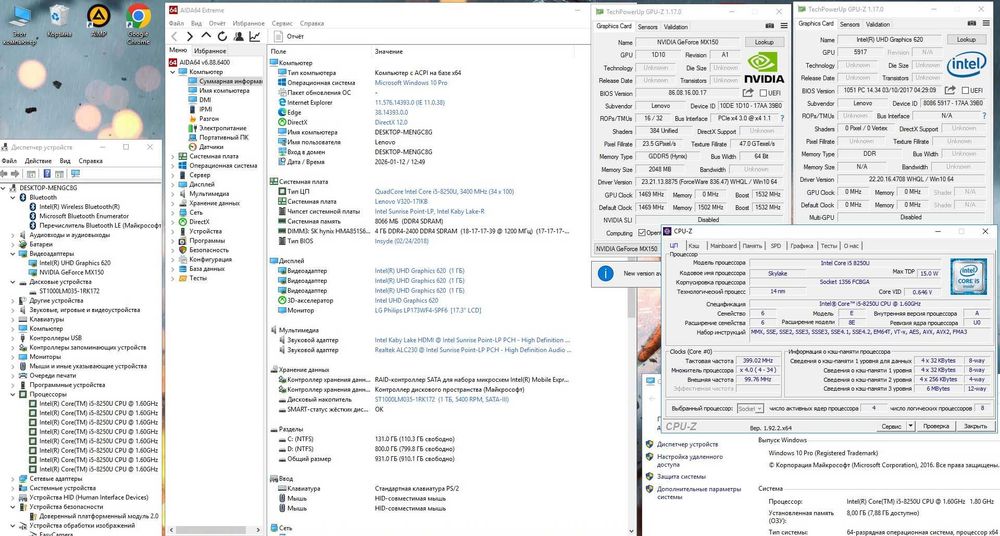Click Bus Interface question mark in NVIDIA GPU-Z

782,118
